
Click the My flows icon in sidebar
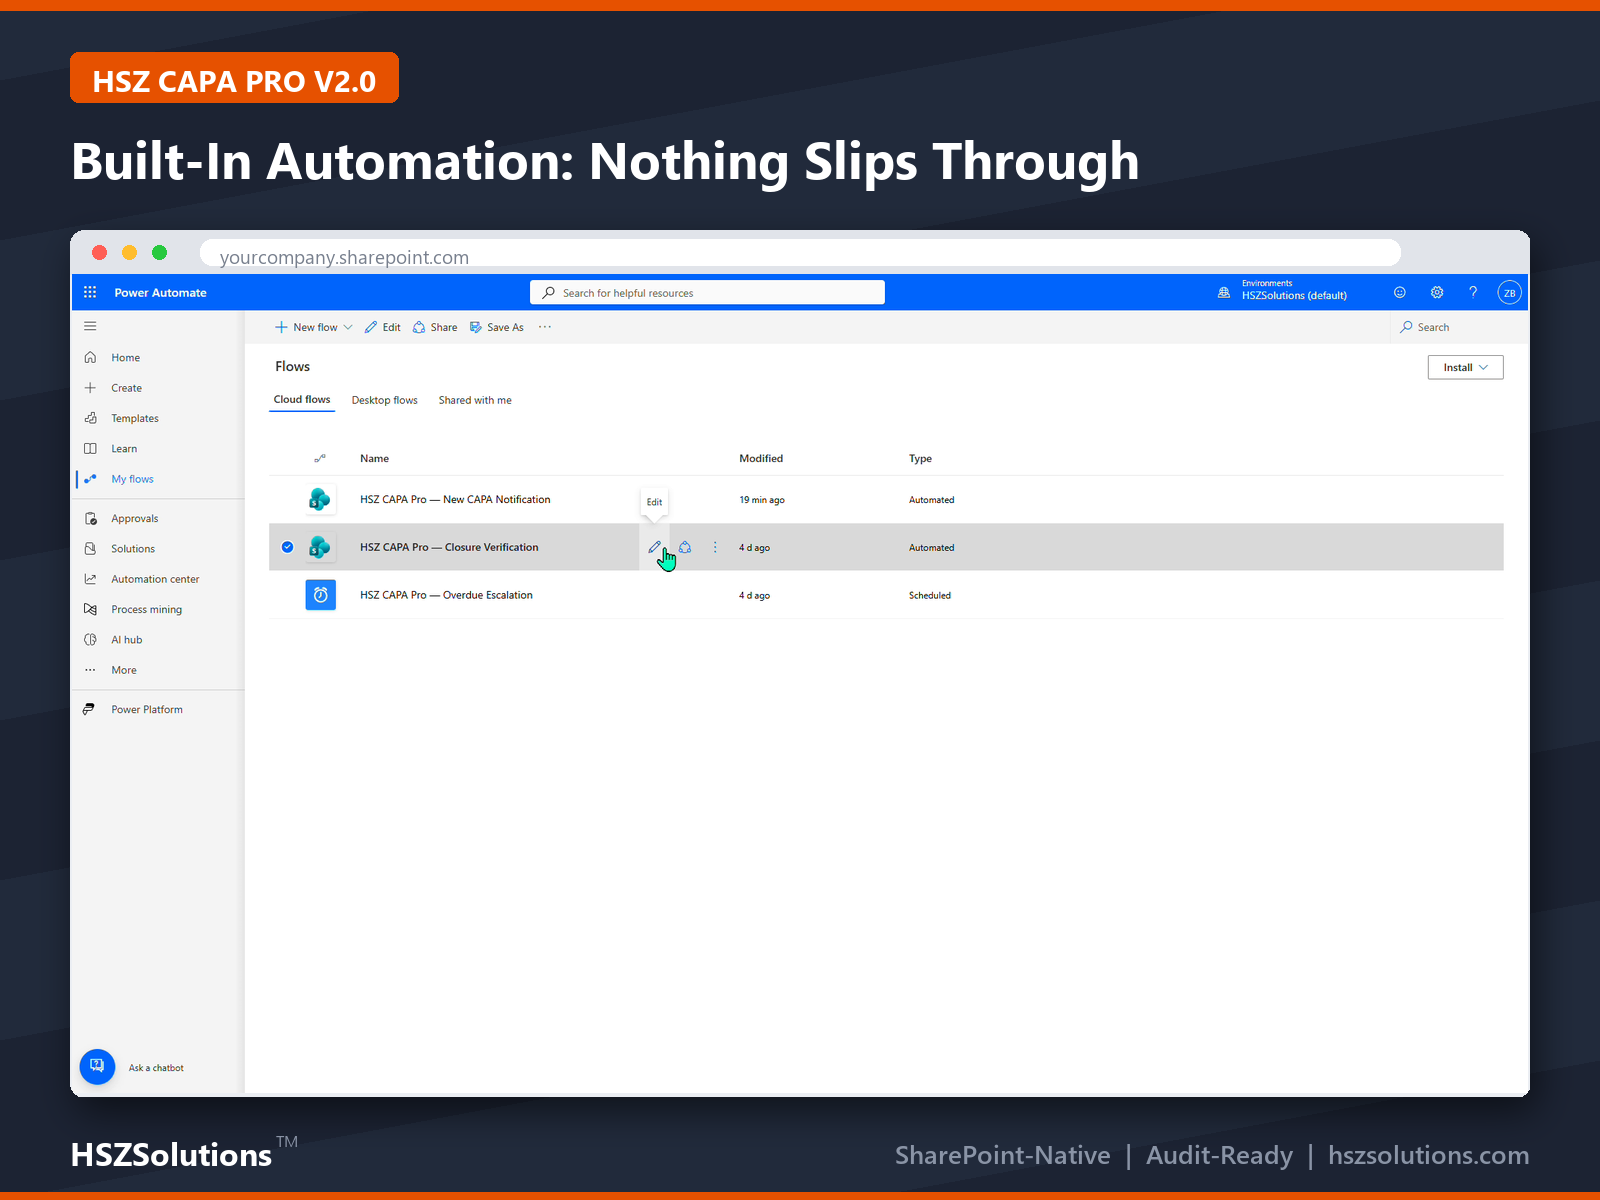click(90, 479)
